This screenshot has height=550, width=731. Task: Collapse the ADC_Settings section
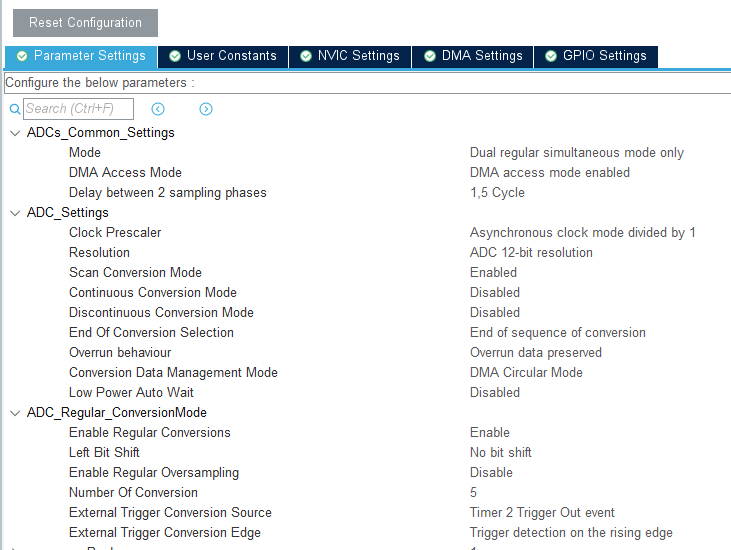(15, 213)
